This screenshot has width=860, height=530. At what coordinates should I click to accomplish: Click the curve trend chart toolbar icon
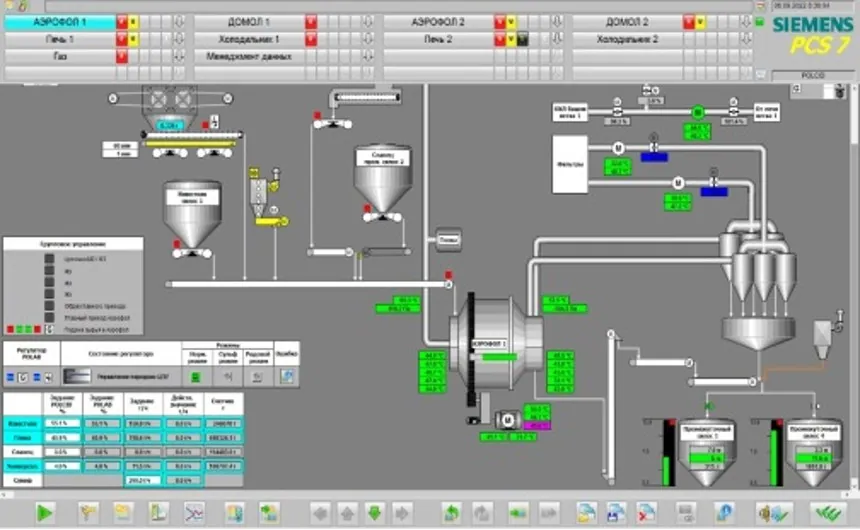tap(194, 513)
